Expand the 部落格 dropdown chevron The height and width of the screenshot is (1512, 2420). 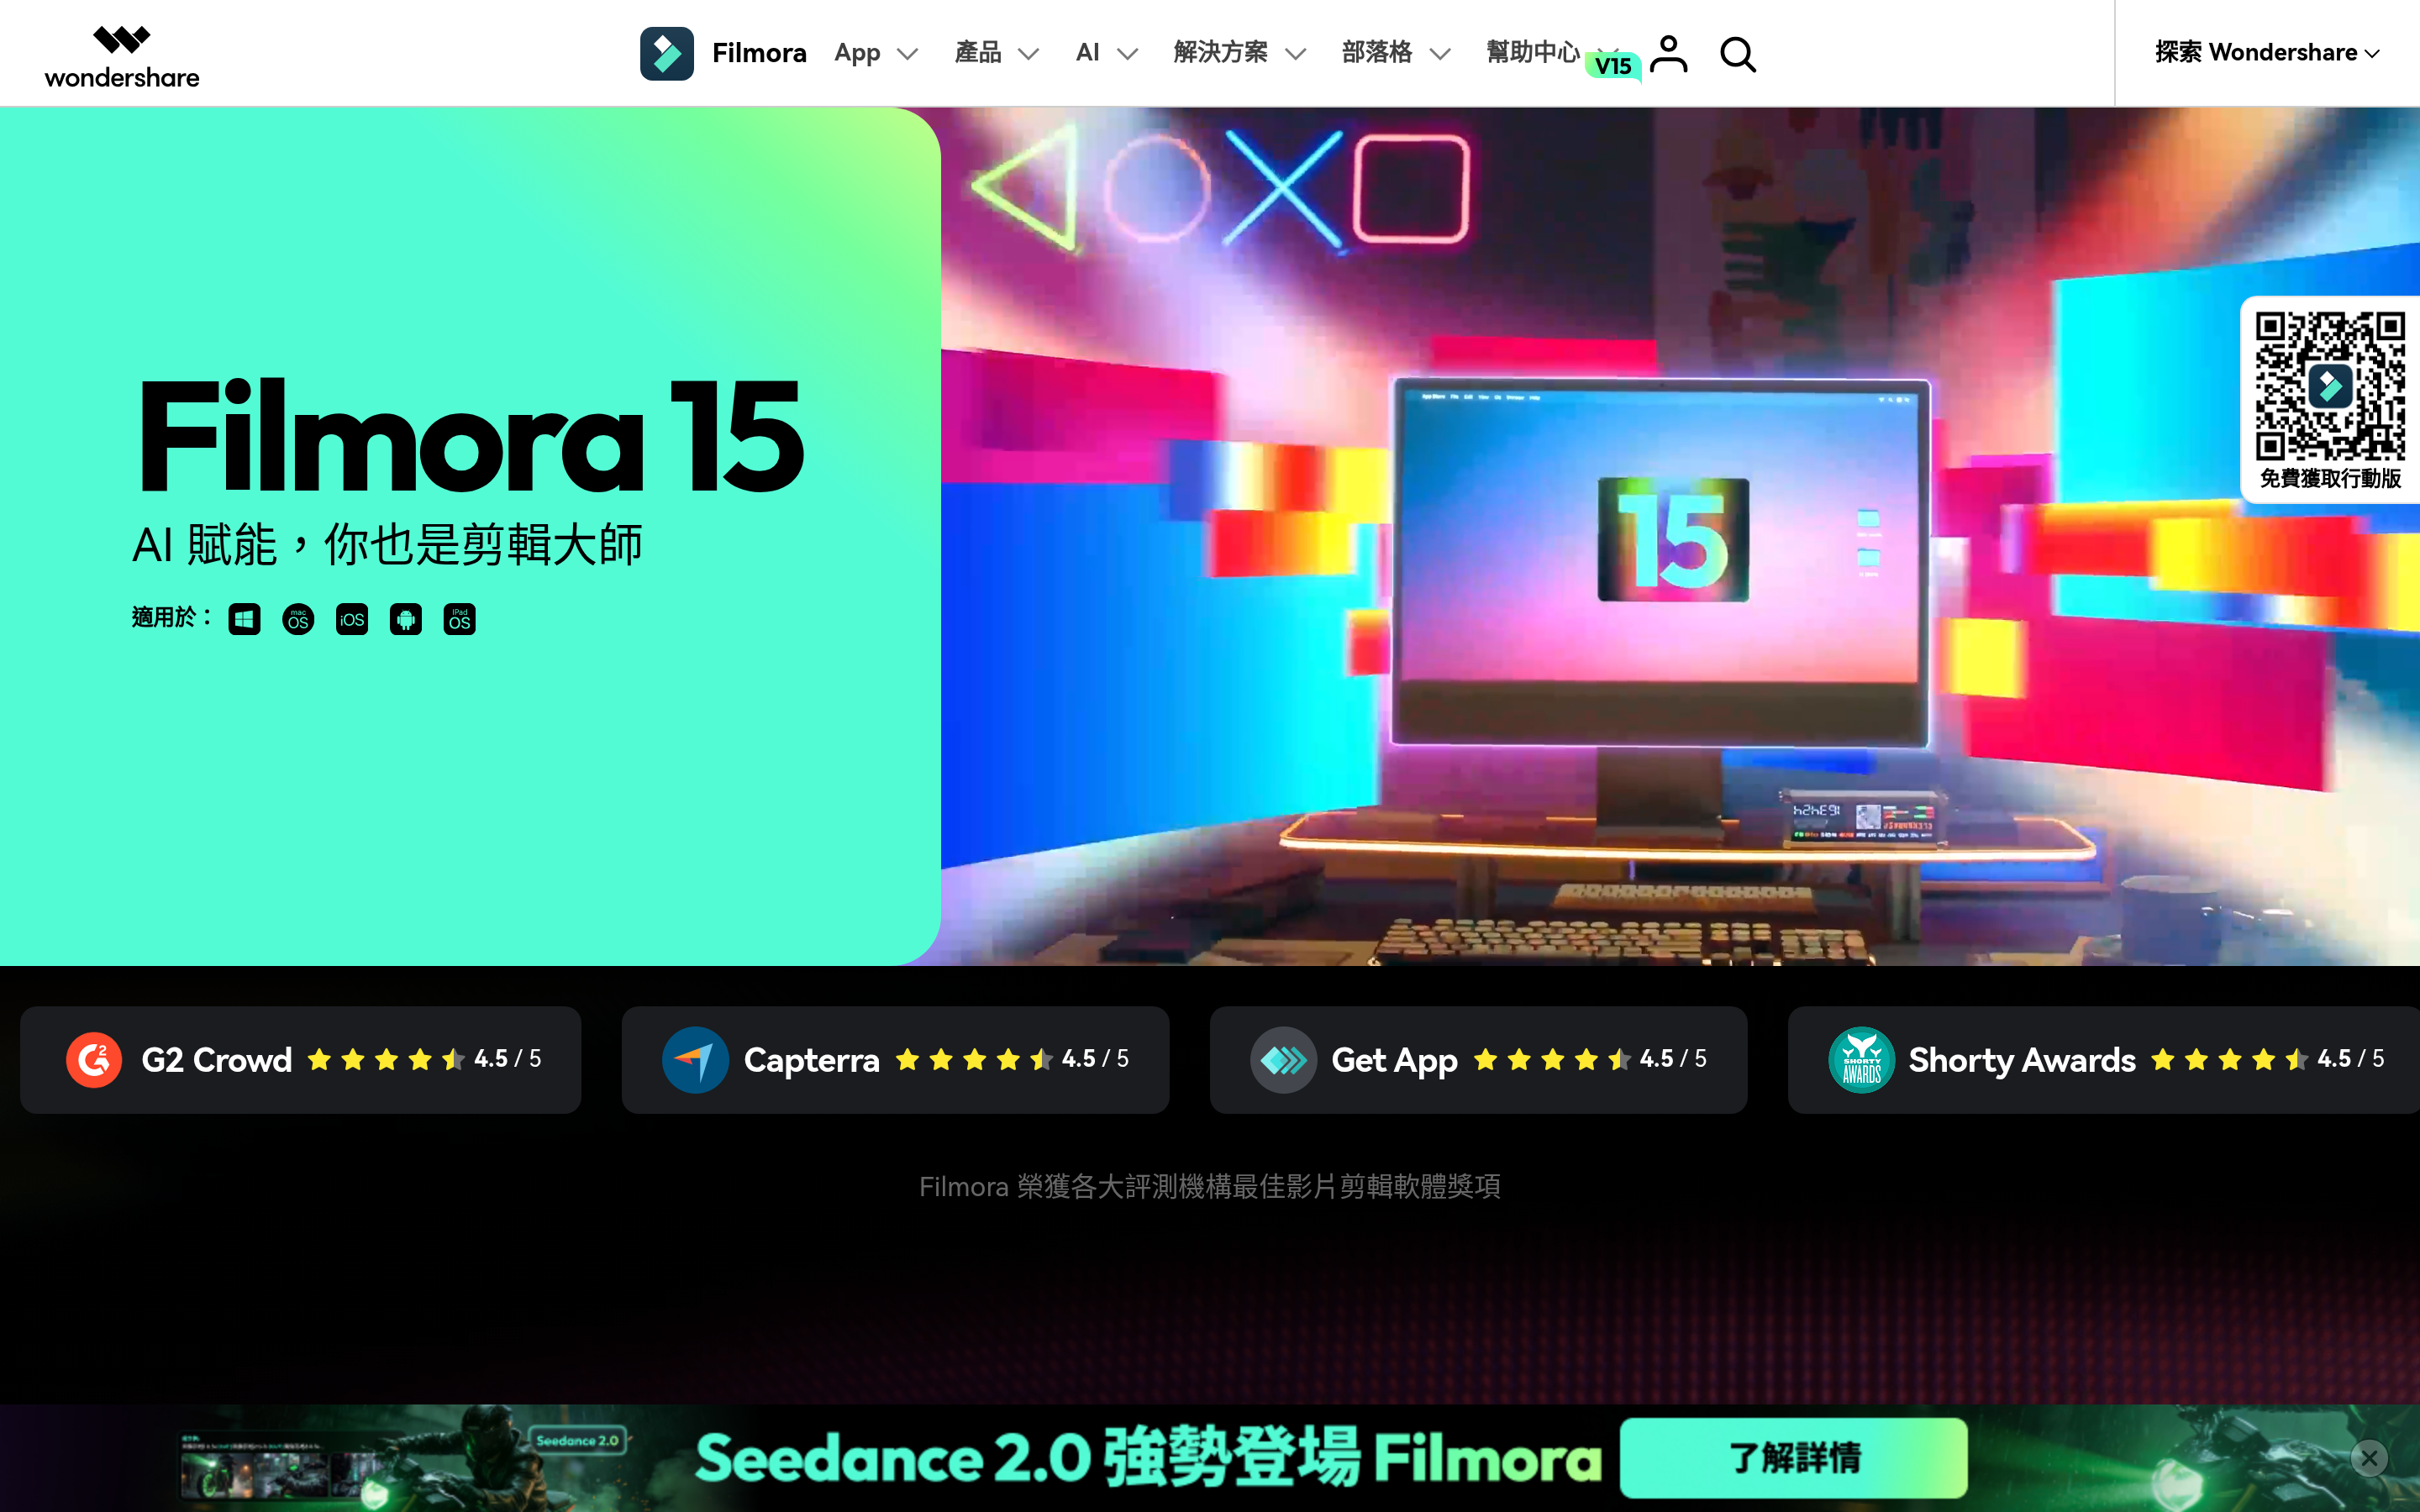[x=1440, y=55]
